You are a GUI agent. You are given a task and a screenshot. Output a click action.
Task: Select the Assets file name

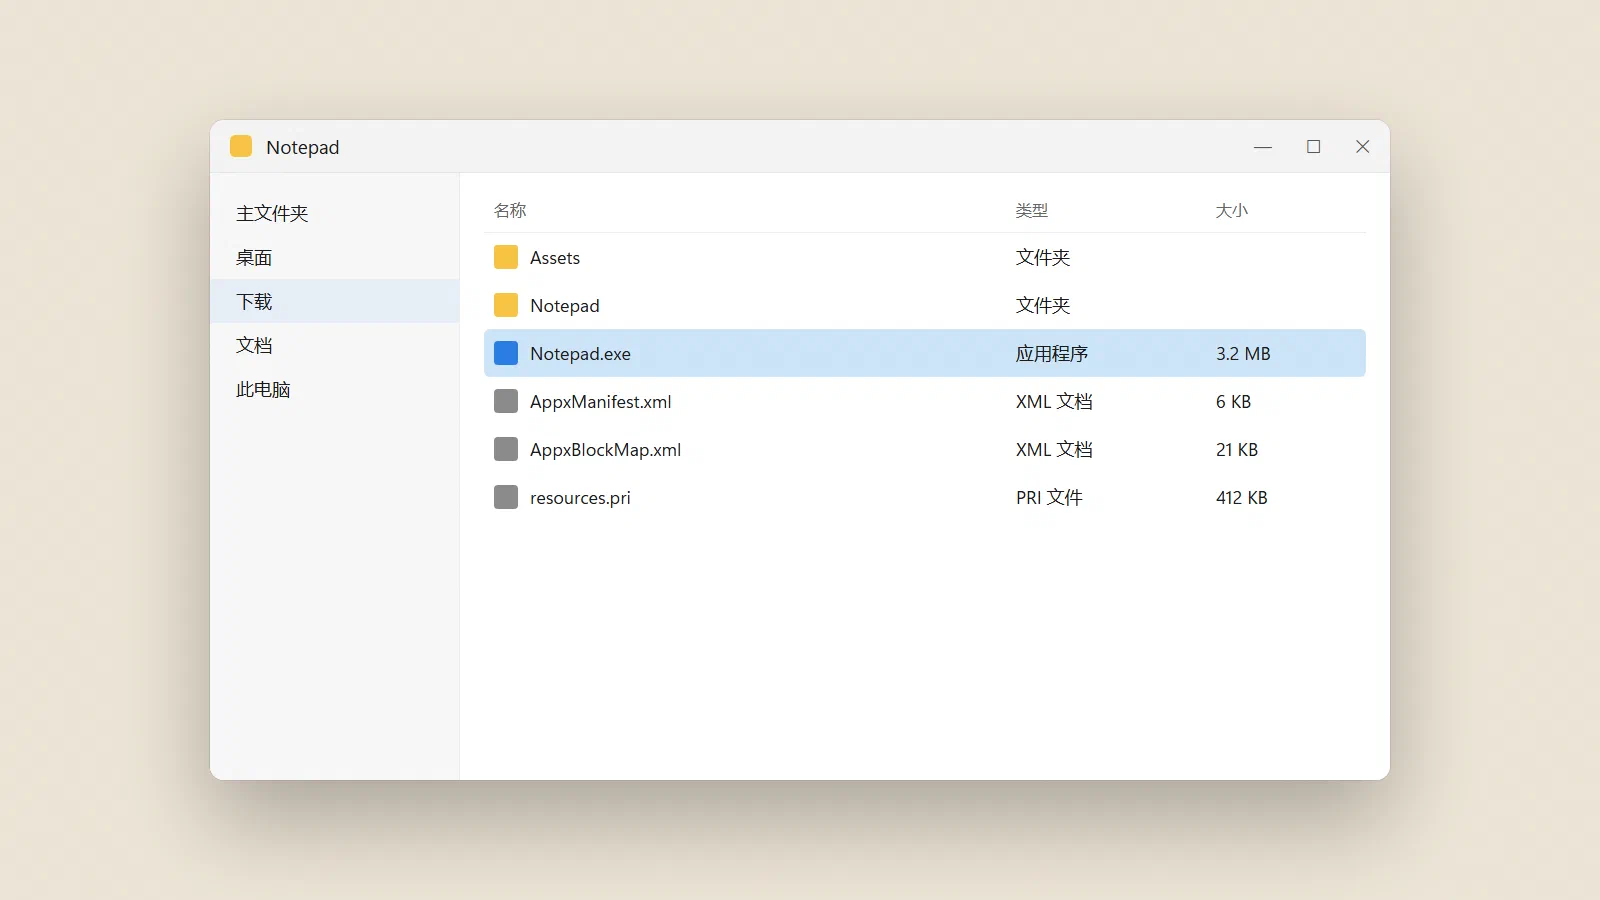pos(555,257)
